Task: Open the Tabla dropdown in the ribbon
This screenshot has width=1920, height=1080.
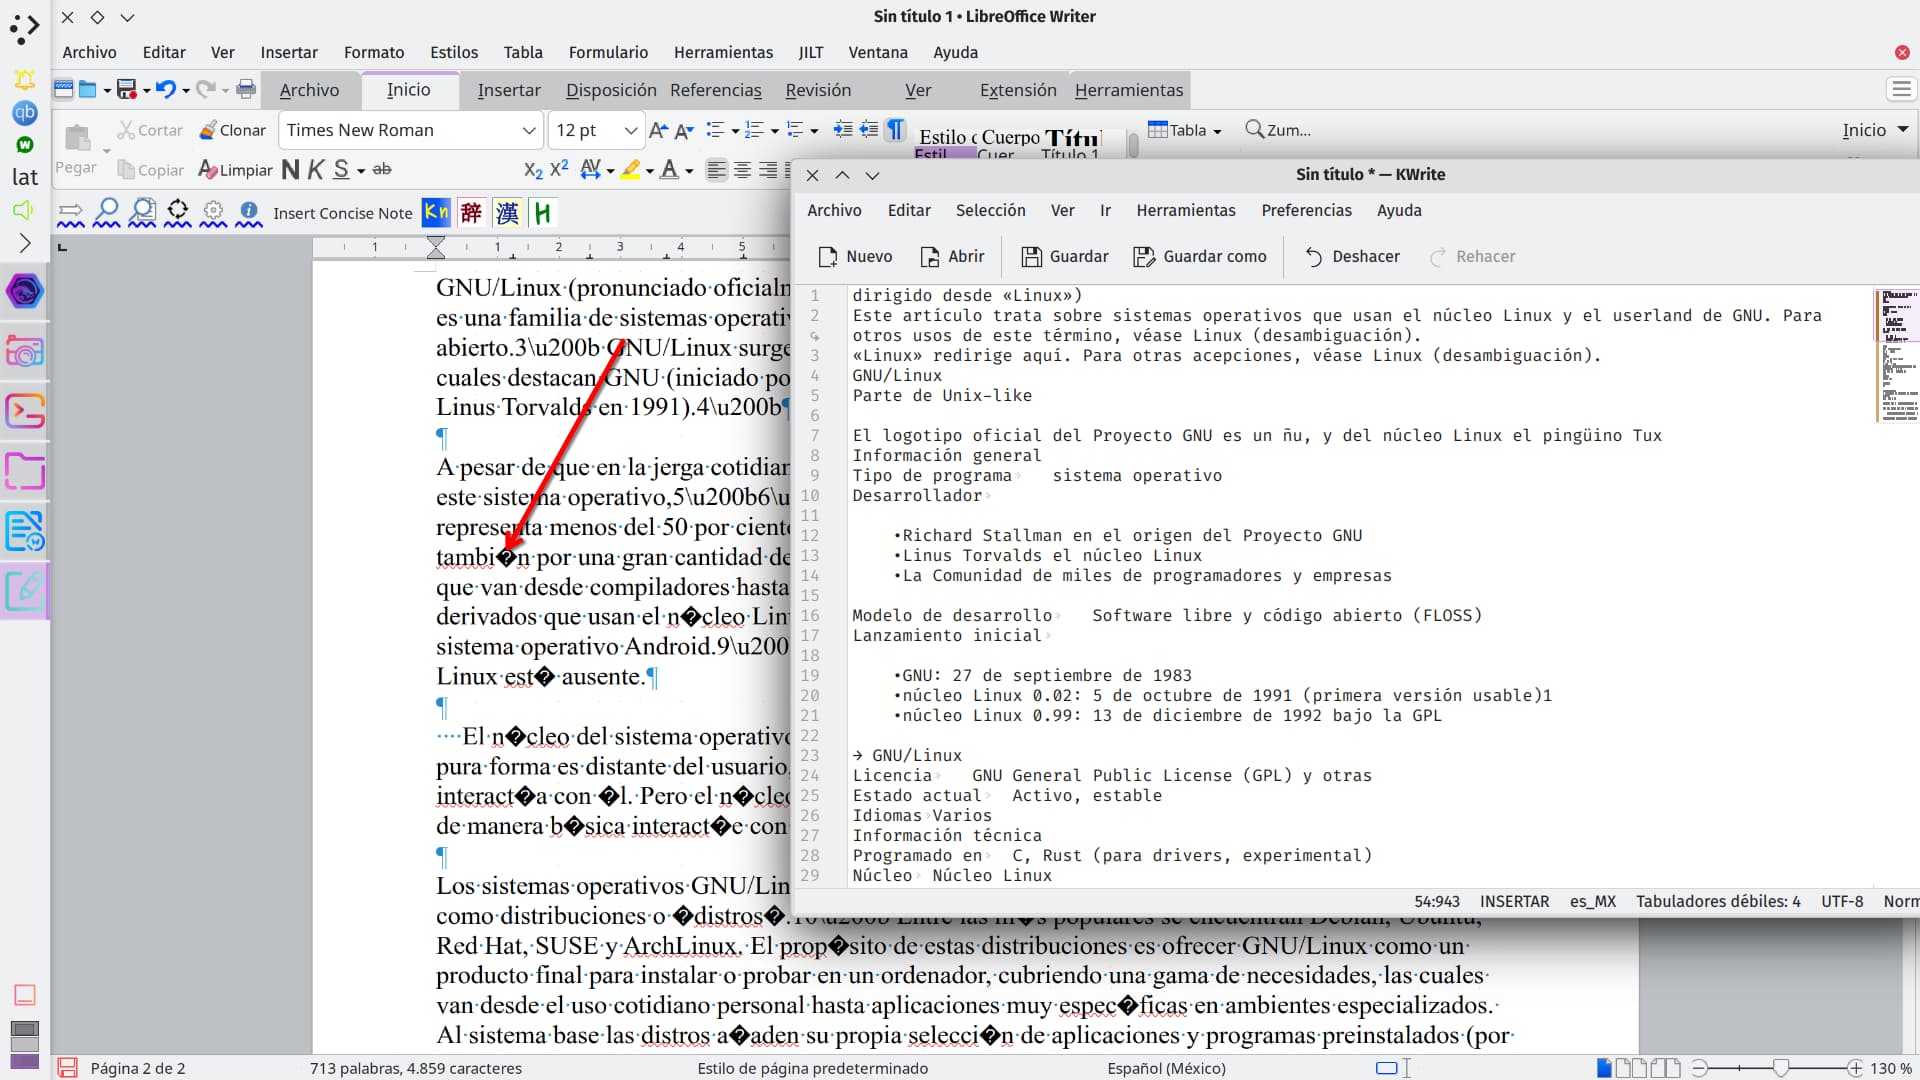Action: (x=1185, y=130)
